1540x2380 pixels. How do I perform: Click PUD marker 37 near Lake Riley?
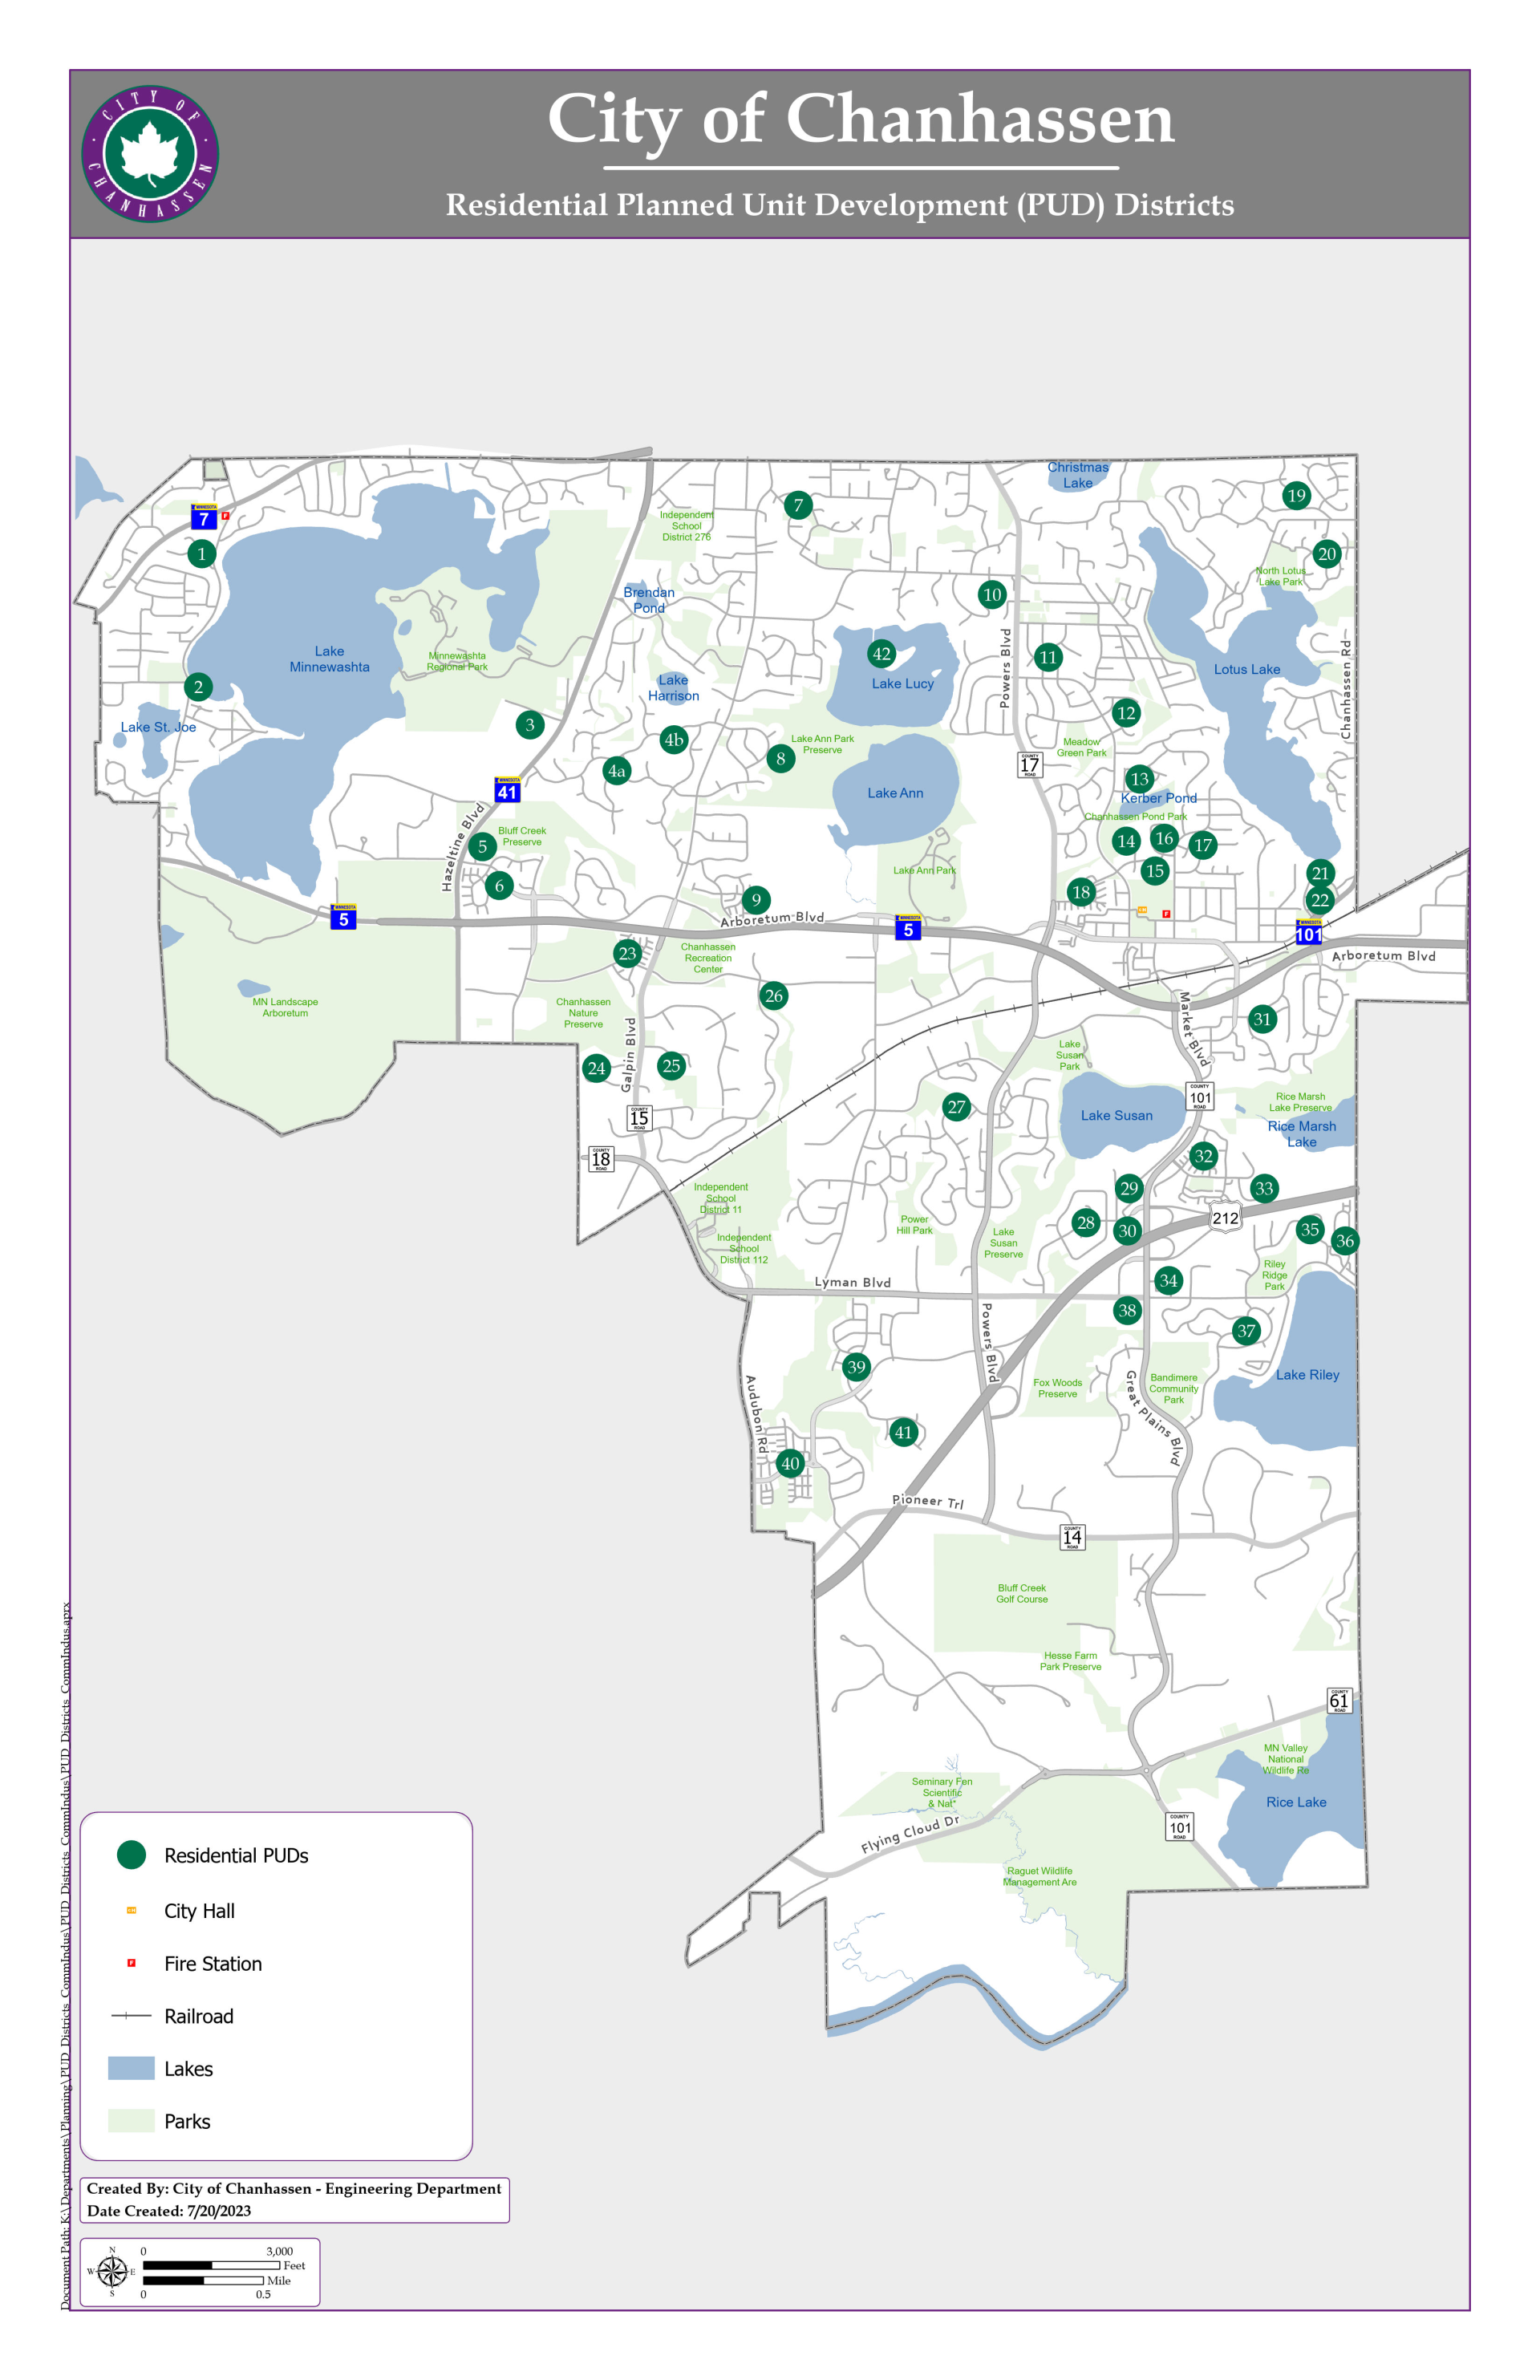(x=1246, y=1331)
